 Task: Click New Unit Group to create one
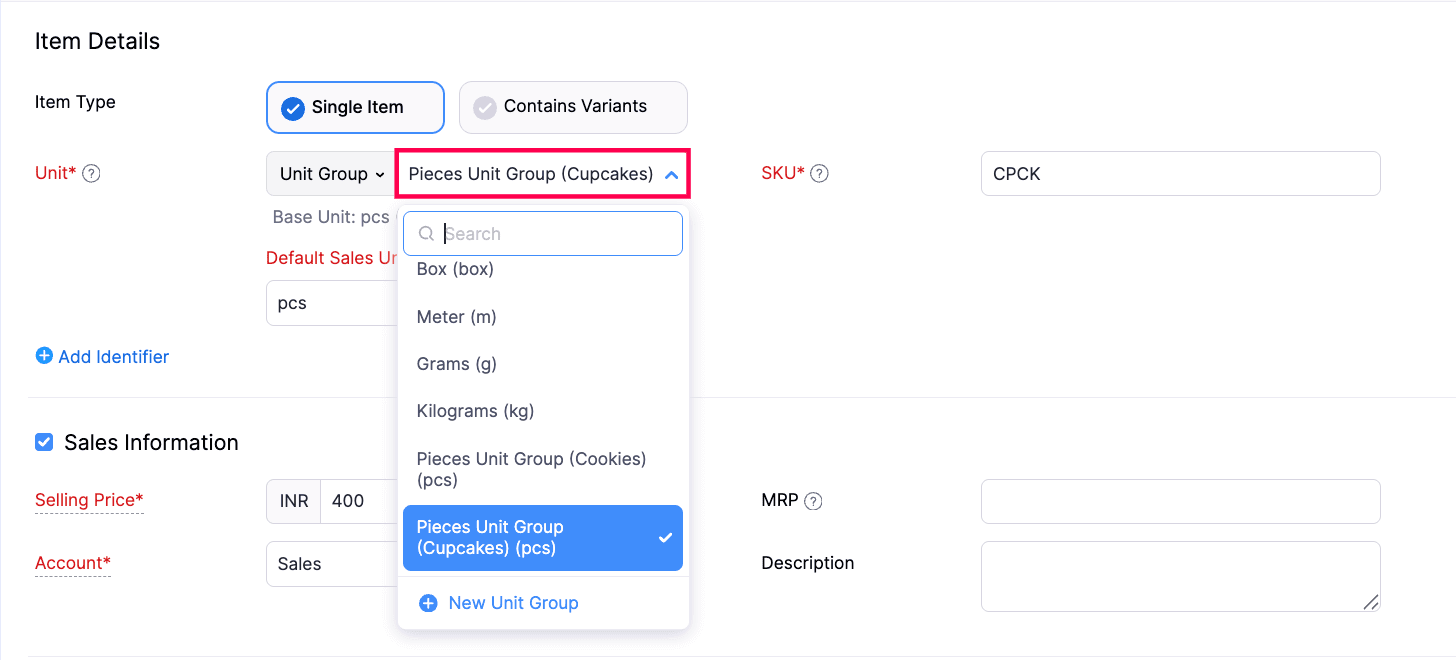[x=513, y=603]
